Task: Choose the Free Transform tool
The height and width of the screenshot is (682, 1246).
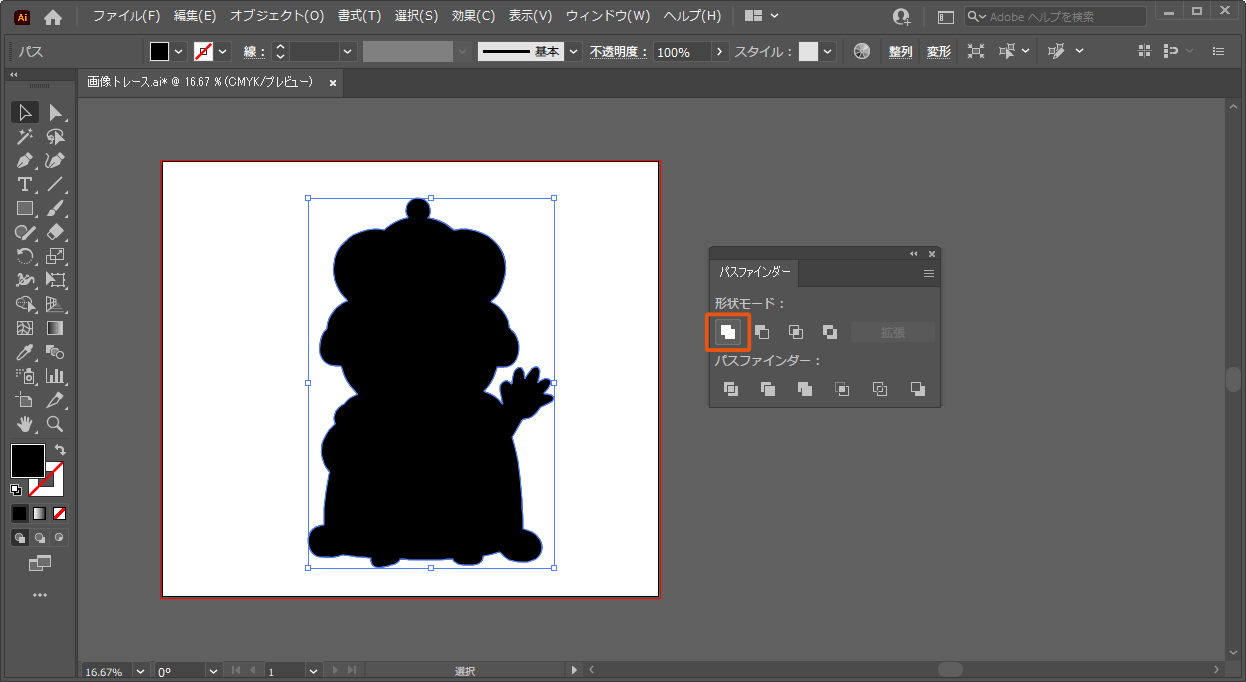Action: pyautogui.click(x=56, y=280)
